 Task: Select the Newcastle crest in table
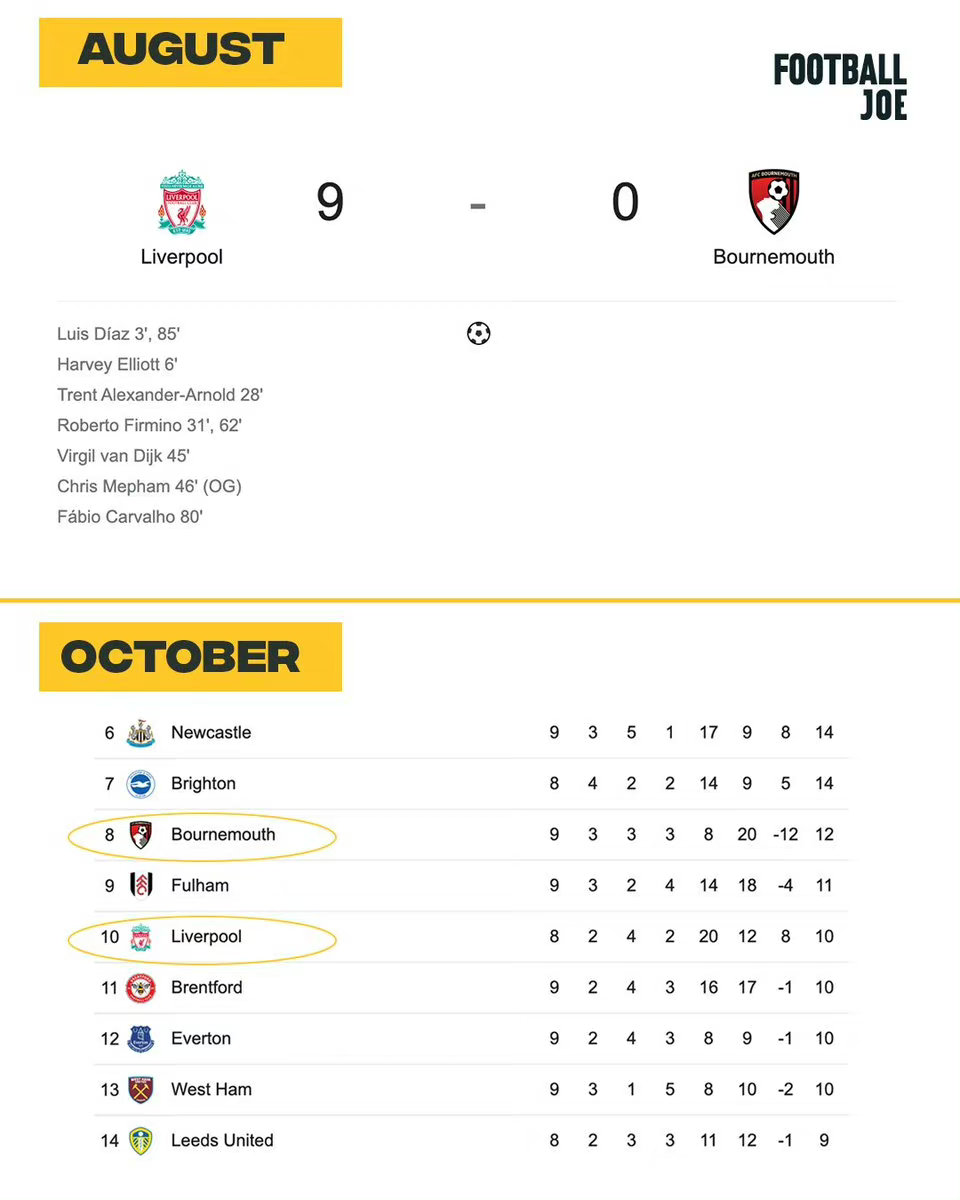(x=141, y=733)
